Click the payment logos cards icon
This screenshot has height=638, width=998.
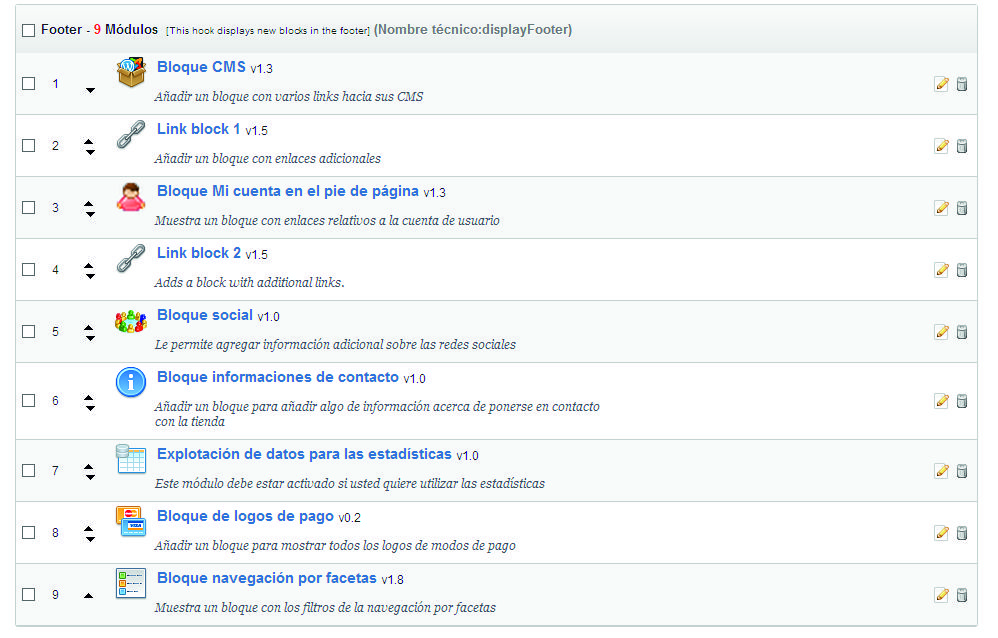click(131, 521)
